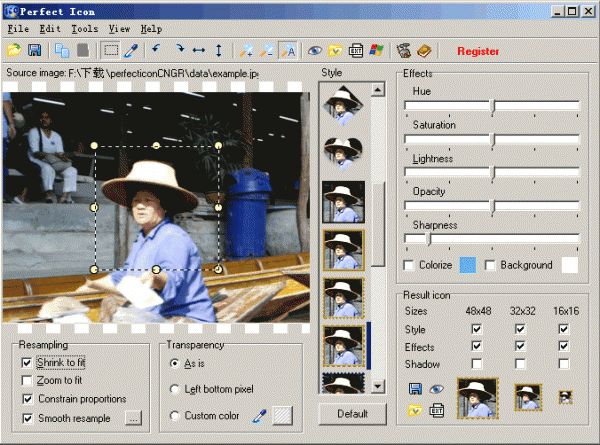The width and height of the screenshot is (600, 445).
Task: Click the grayed Paste icon in toolbar
Action: [83, 51]
